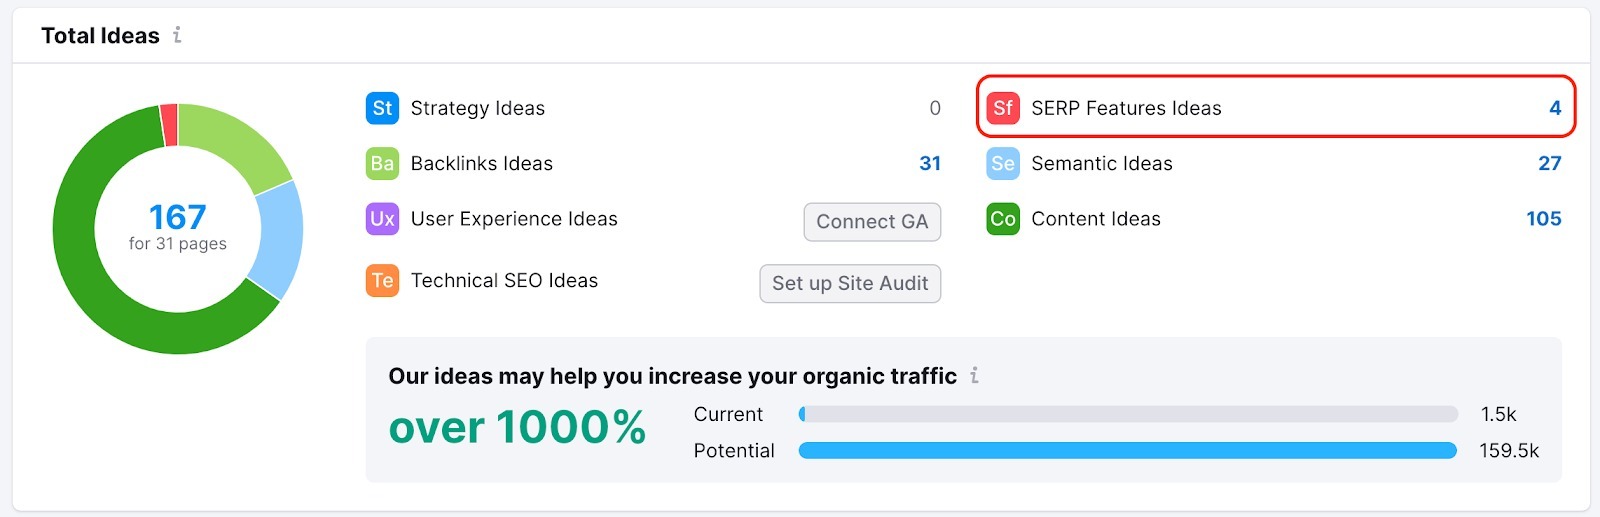Screen dimensions: 1600x517
Task: Click the Strategy Ideas 'St' icon
Action: pyautogui.click(x=382, y=108)
